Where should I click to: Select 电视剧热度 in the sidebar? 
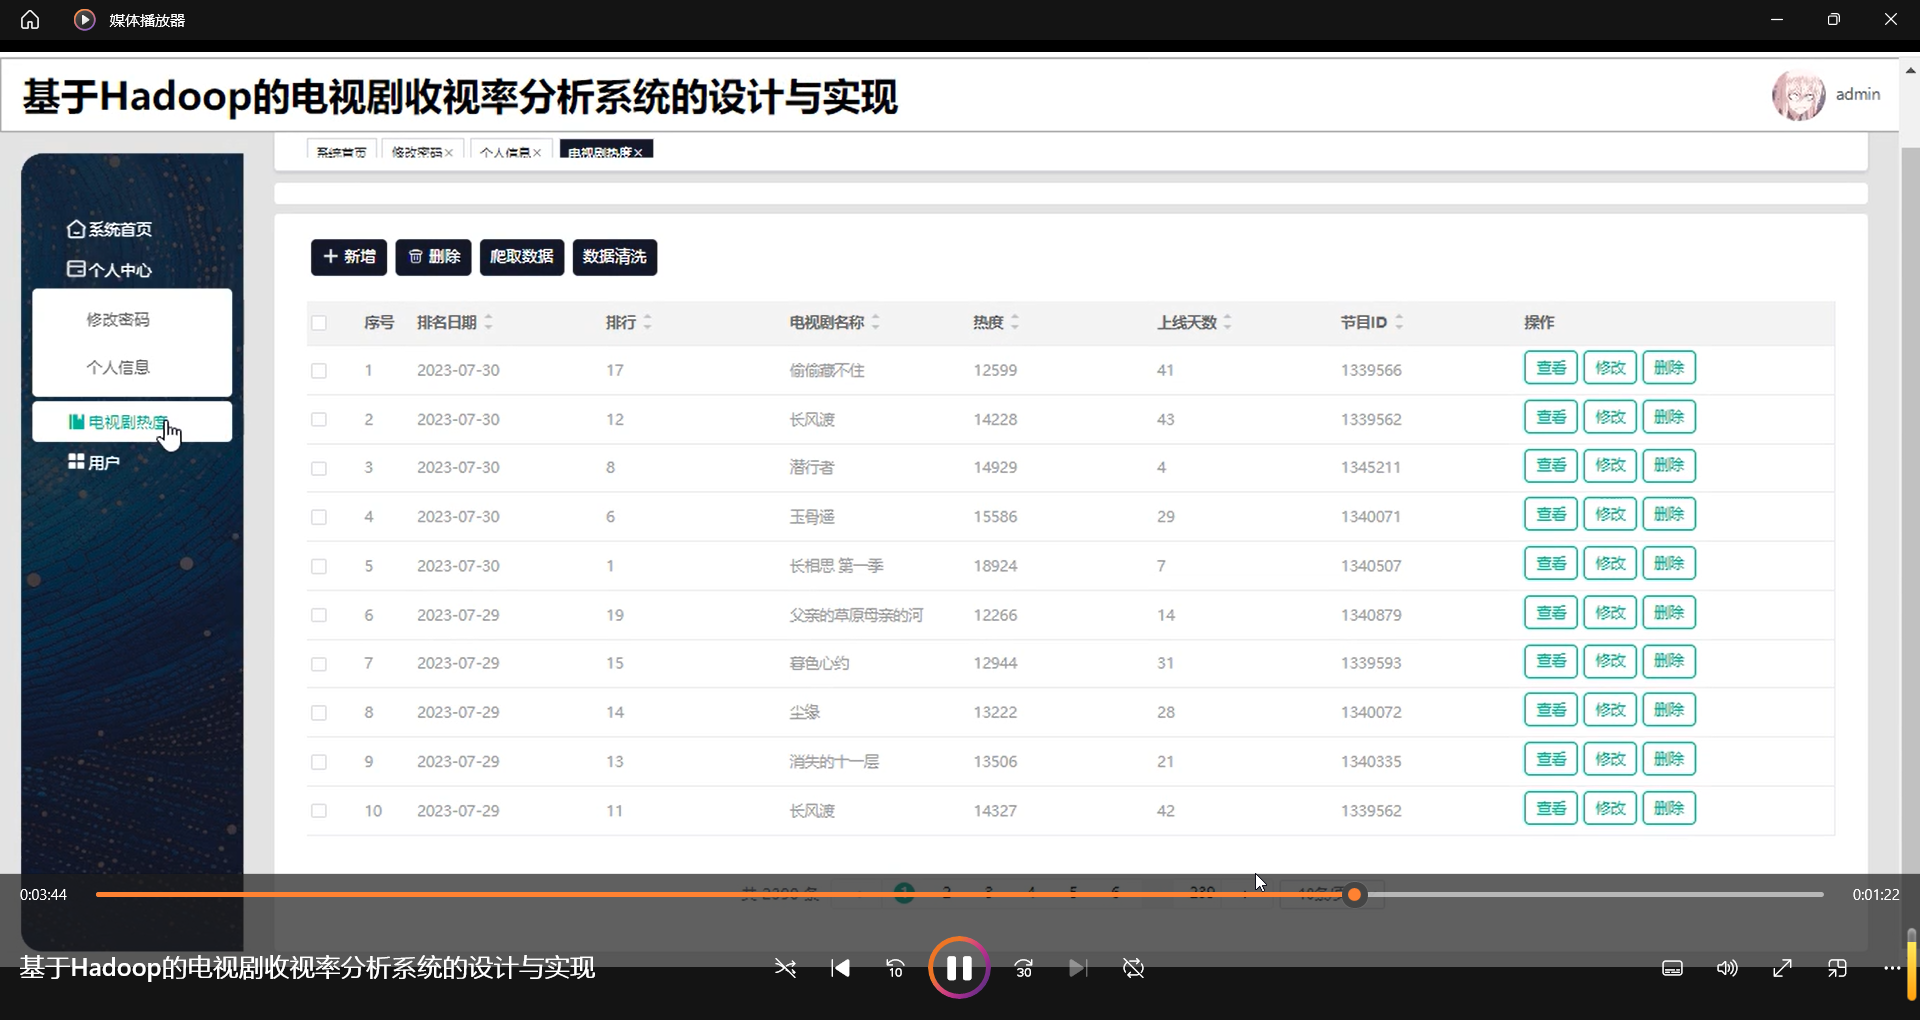click(132, 422)
